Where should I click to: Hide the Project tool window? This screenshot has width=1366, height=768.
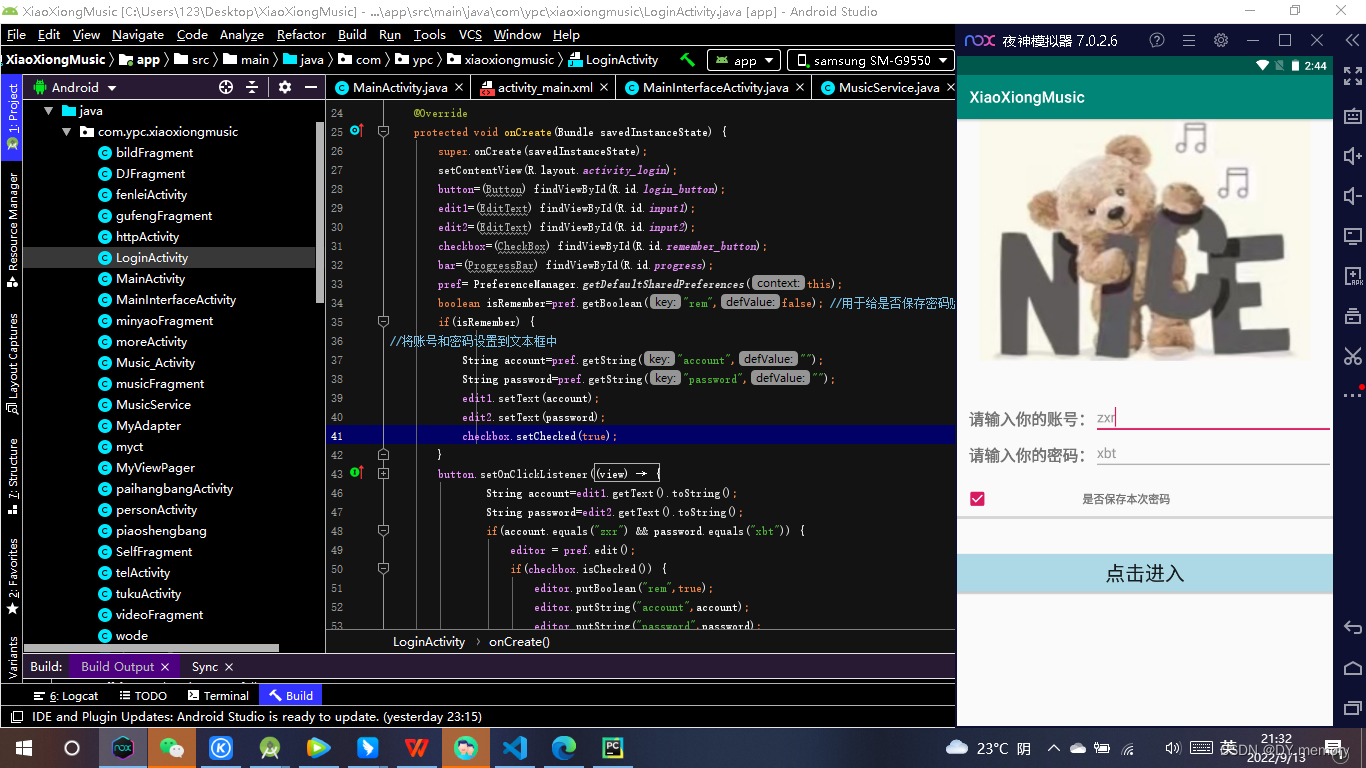coord(309,87)
